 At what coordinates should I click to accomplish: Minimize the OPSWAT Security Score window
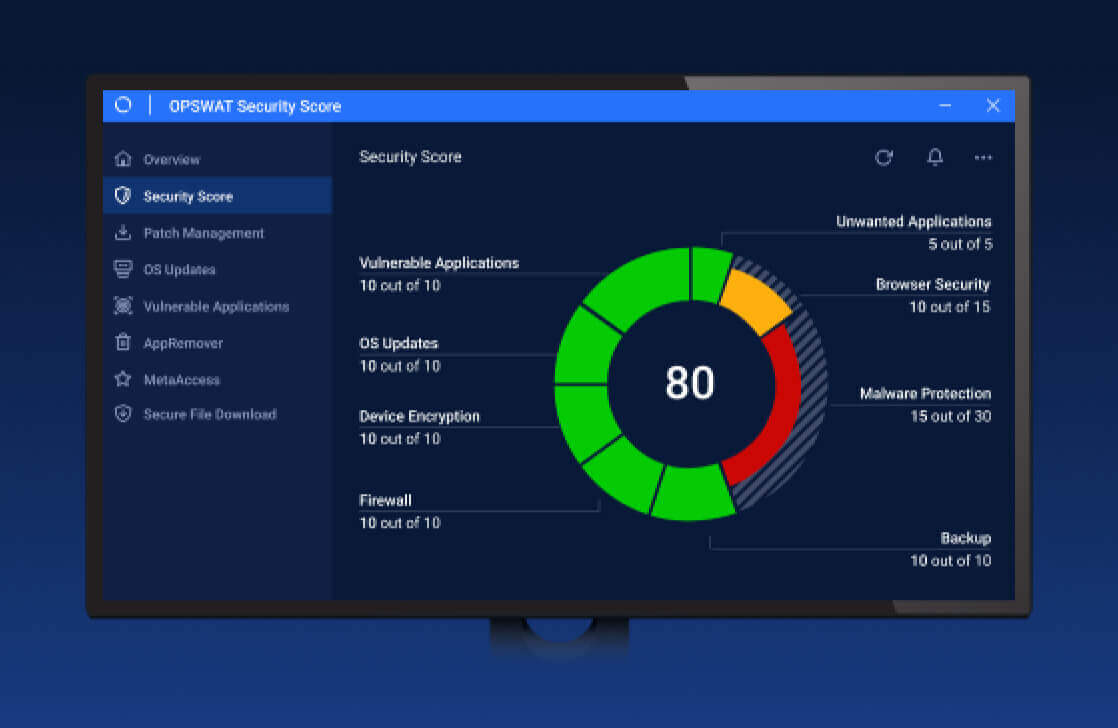click(x=945, y=105)
